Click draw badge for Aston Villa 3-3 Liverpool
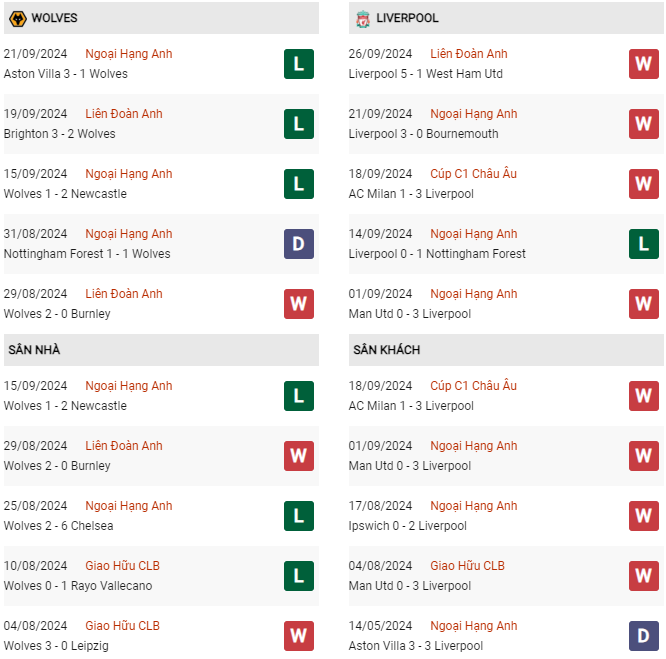Viewport: 666px width, 659px height. pos(643,636)
